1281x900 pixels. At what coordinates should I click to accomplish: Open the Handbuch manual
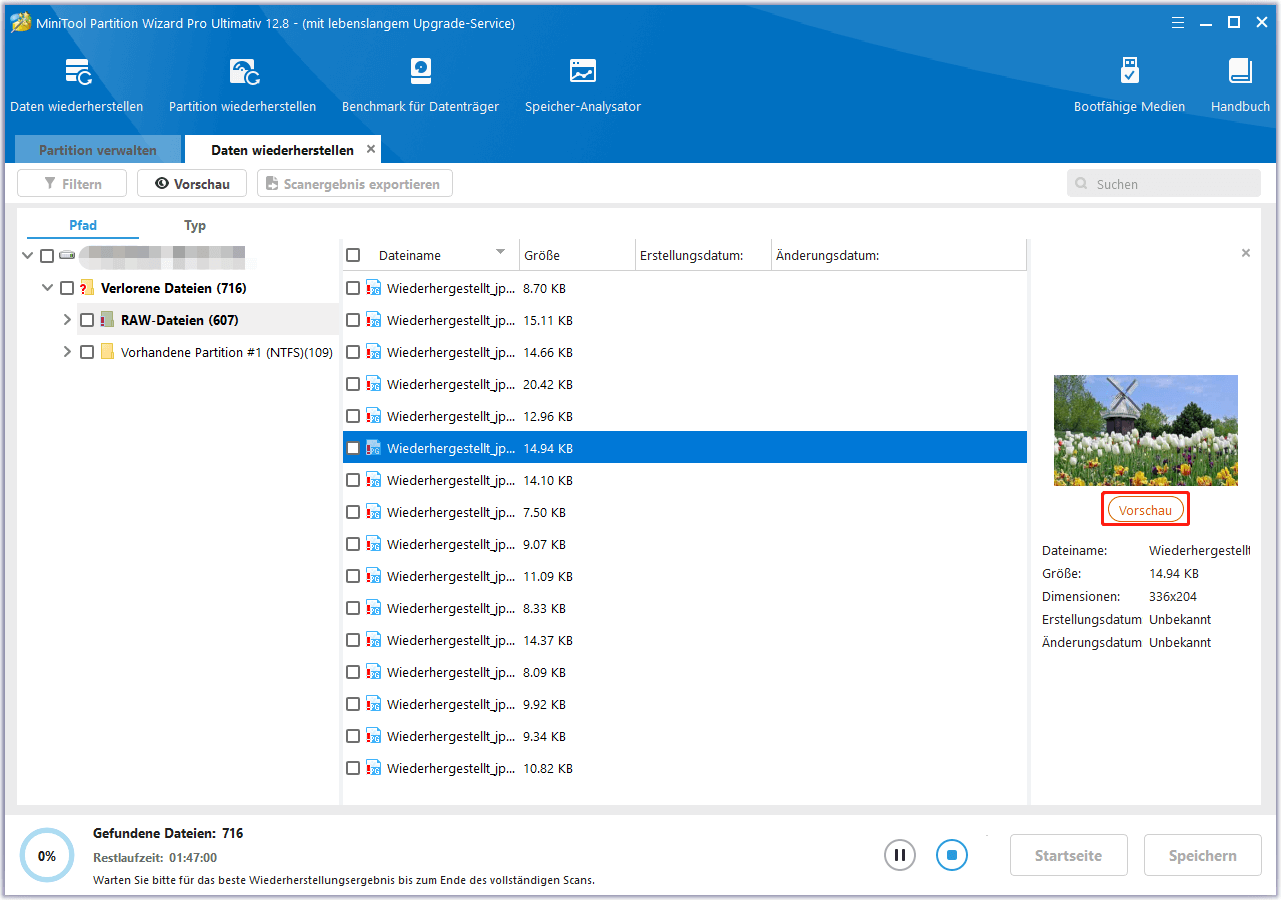click(1240, 85)
